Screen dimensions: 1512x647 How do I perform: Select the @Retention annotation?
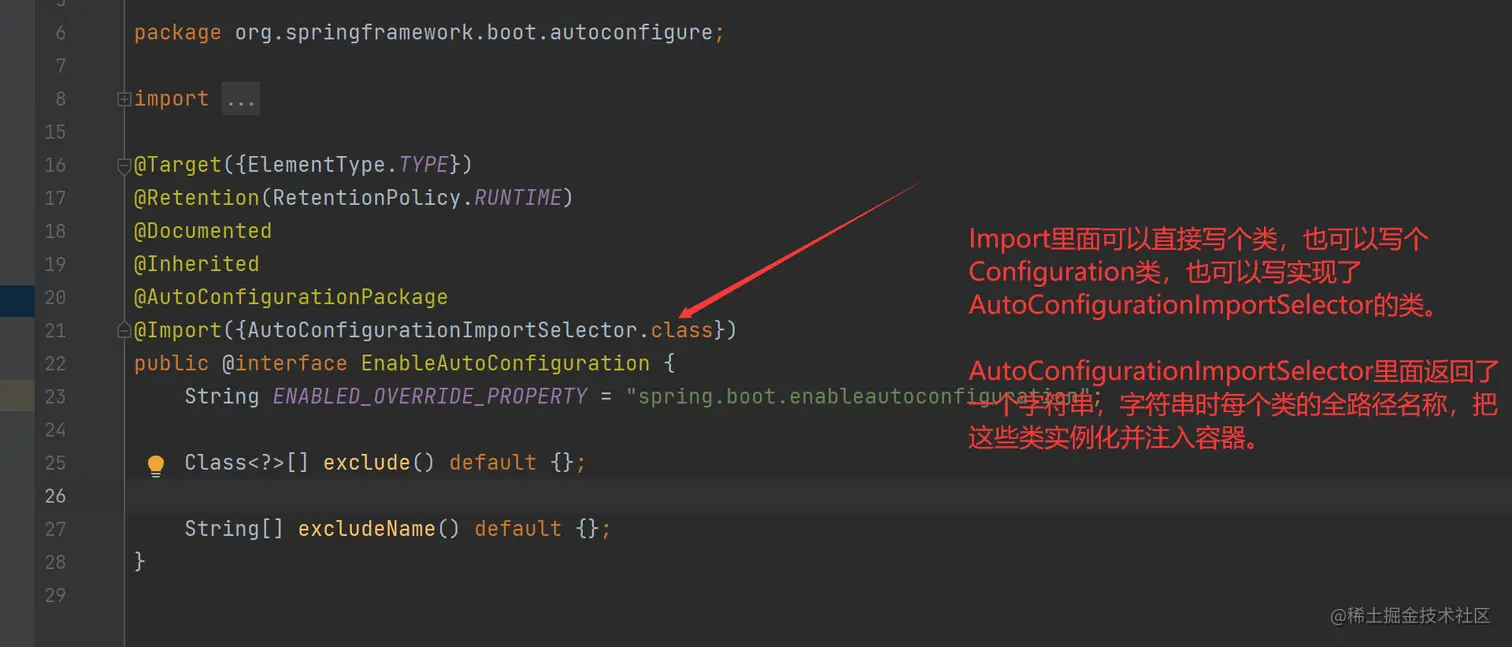pyautogui.click(x=197, y=198)
